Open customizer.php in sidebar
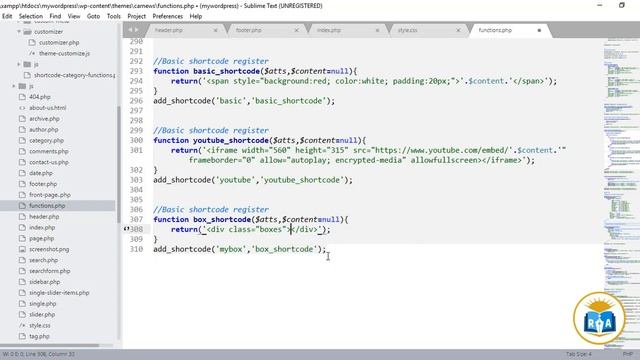 [x=59, y=42]
